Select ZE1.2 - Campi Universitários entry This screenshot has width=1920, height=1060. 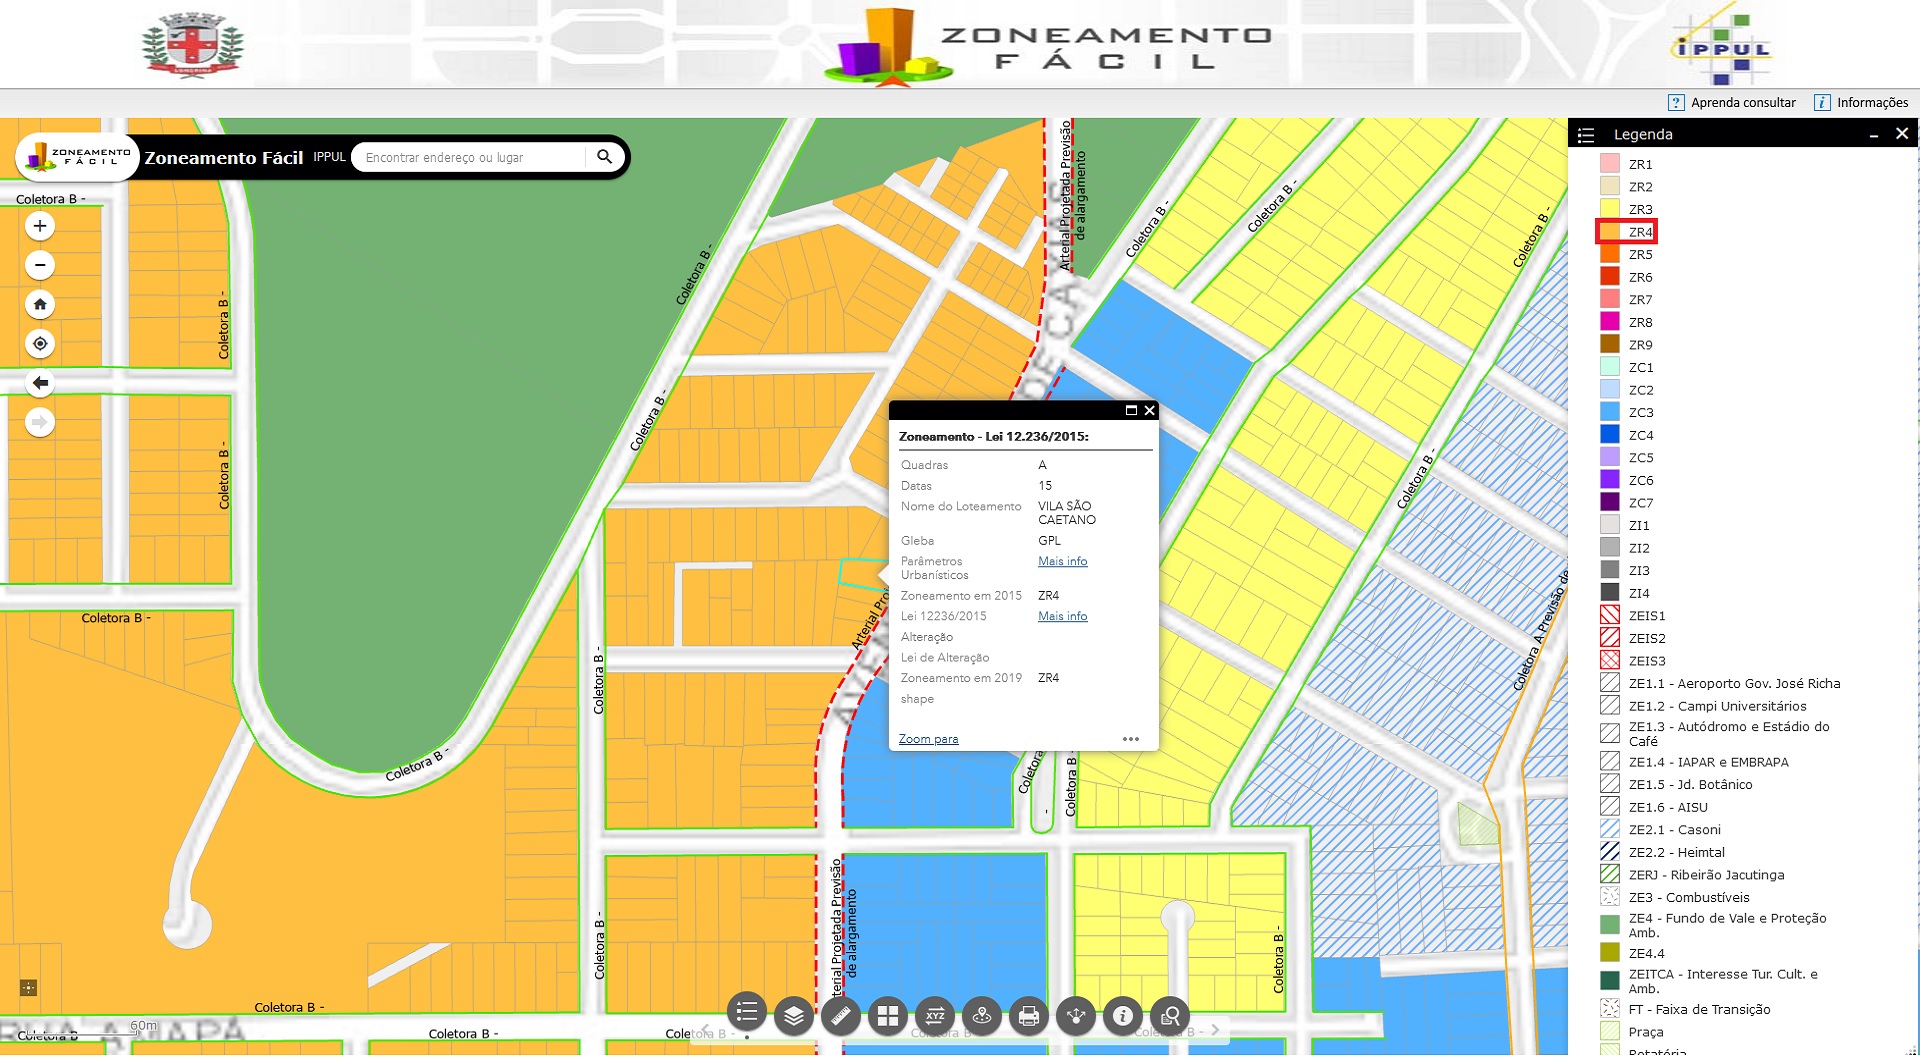[x=1717, y=706]
